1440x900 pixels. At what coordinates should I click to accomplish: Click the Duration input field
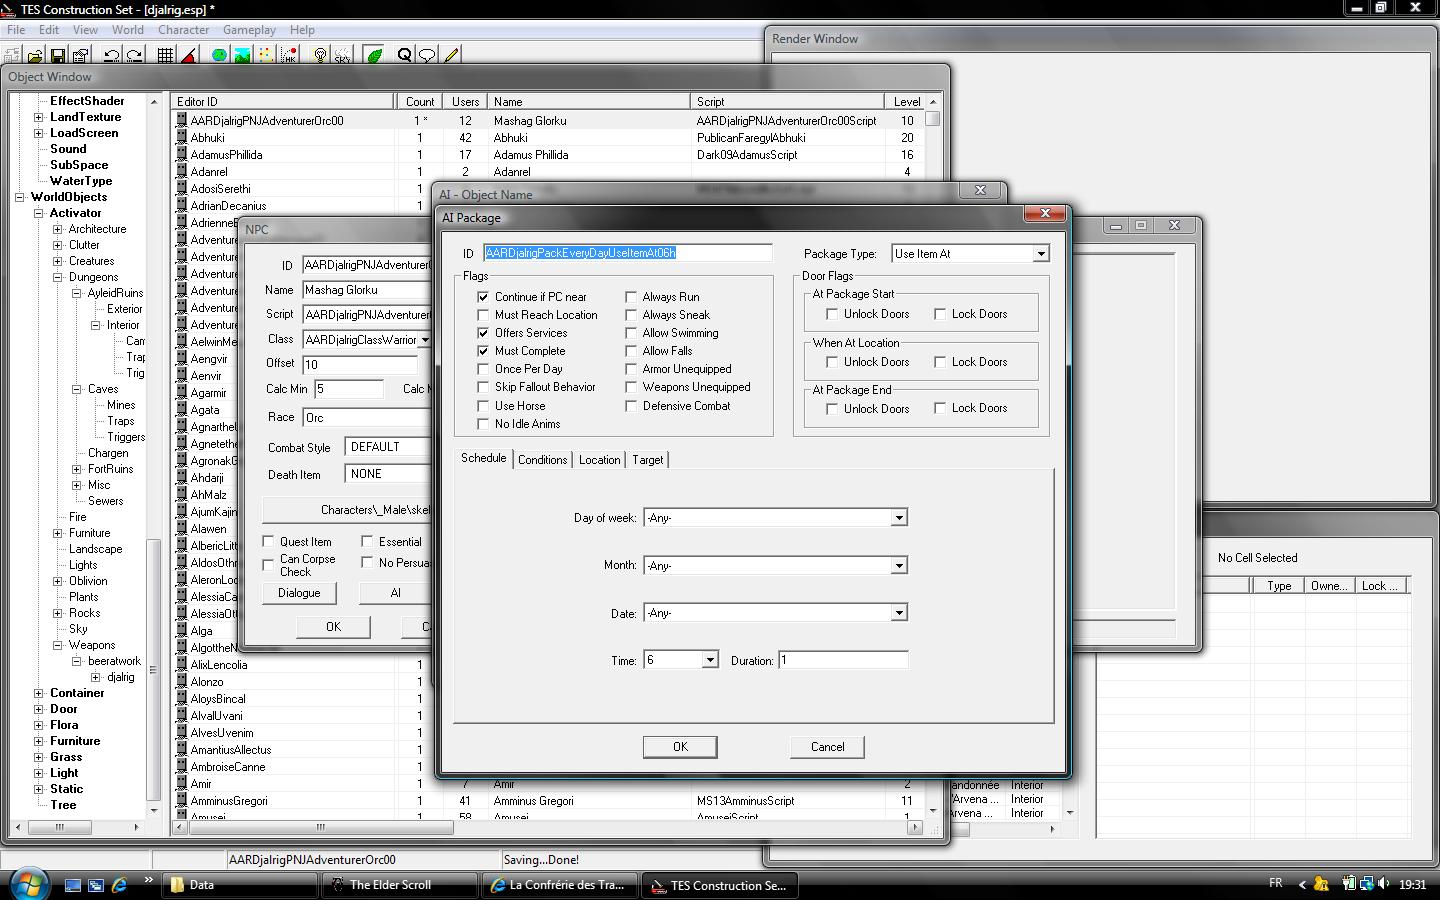pyautogui.click(x=843, y=660)
